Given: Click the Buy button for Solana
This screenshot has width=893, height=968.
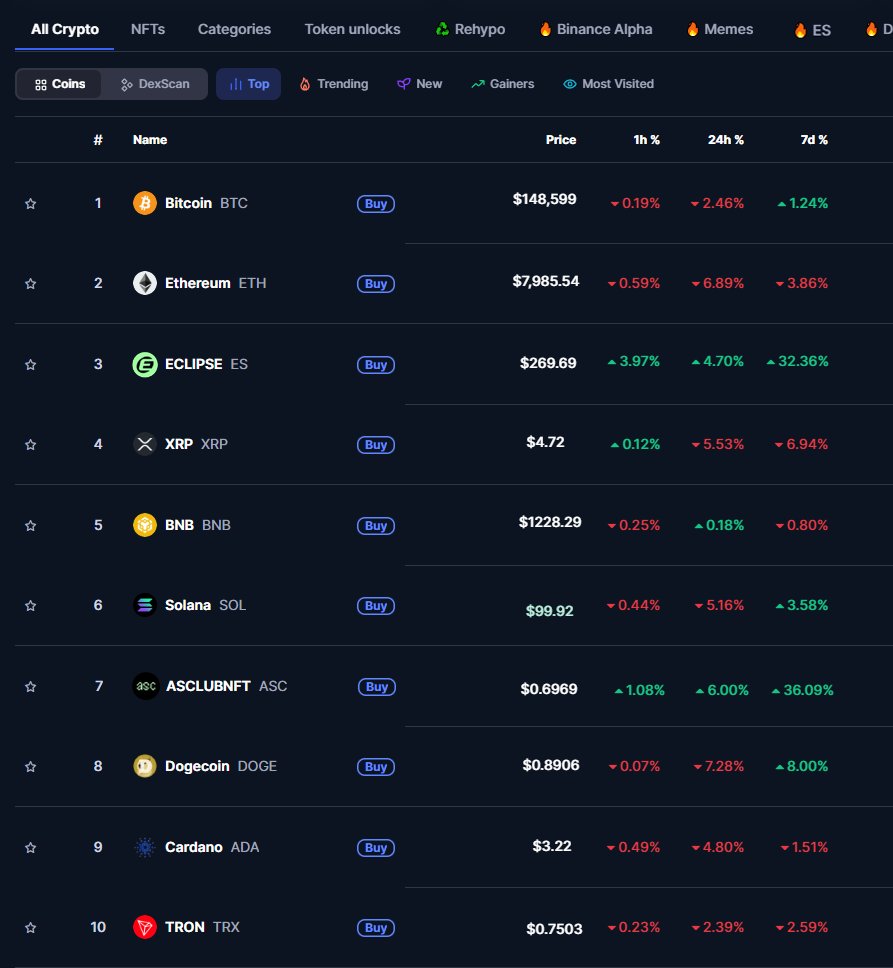Looking at the screenshot, I should pos(376,606).
